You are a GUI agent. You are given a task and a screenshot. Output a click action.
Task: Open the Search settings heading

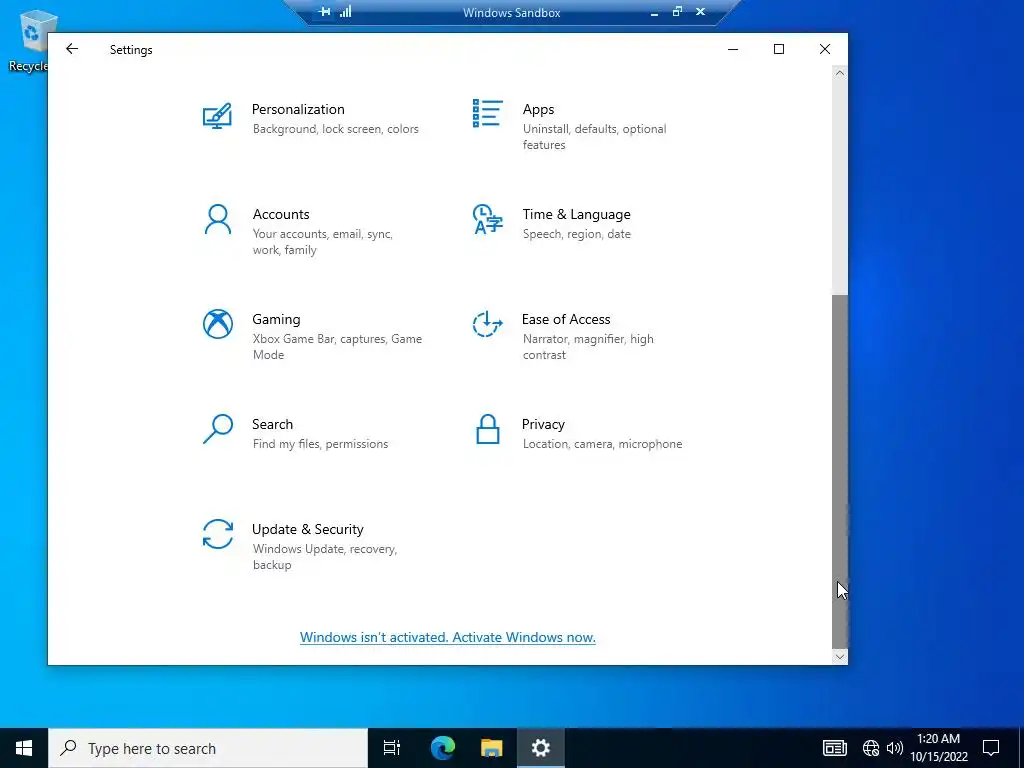(x=272, y=424)
